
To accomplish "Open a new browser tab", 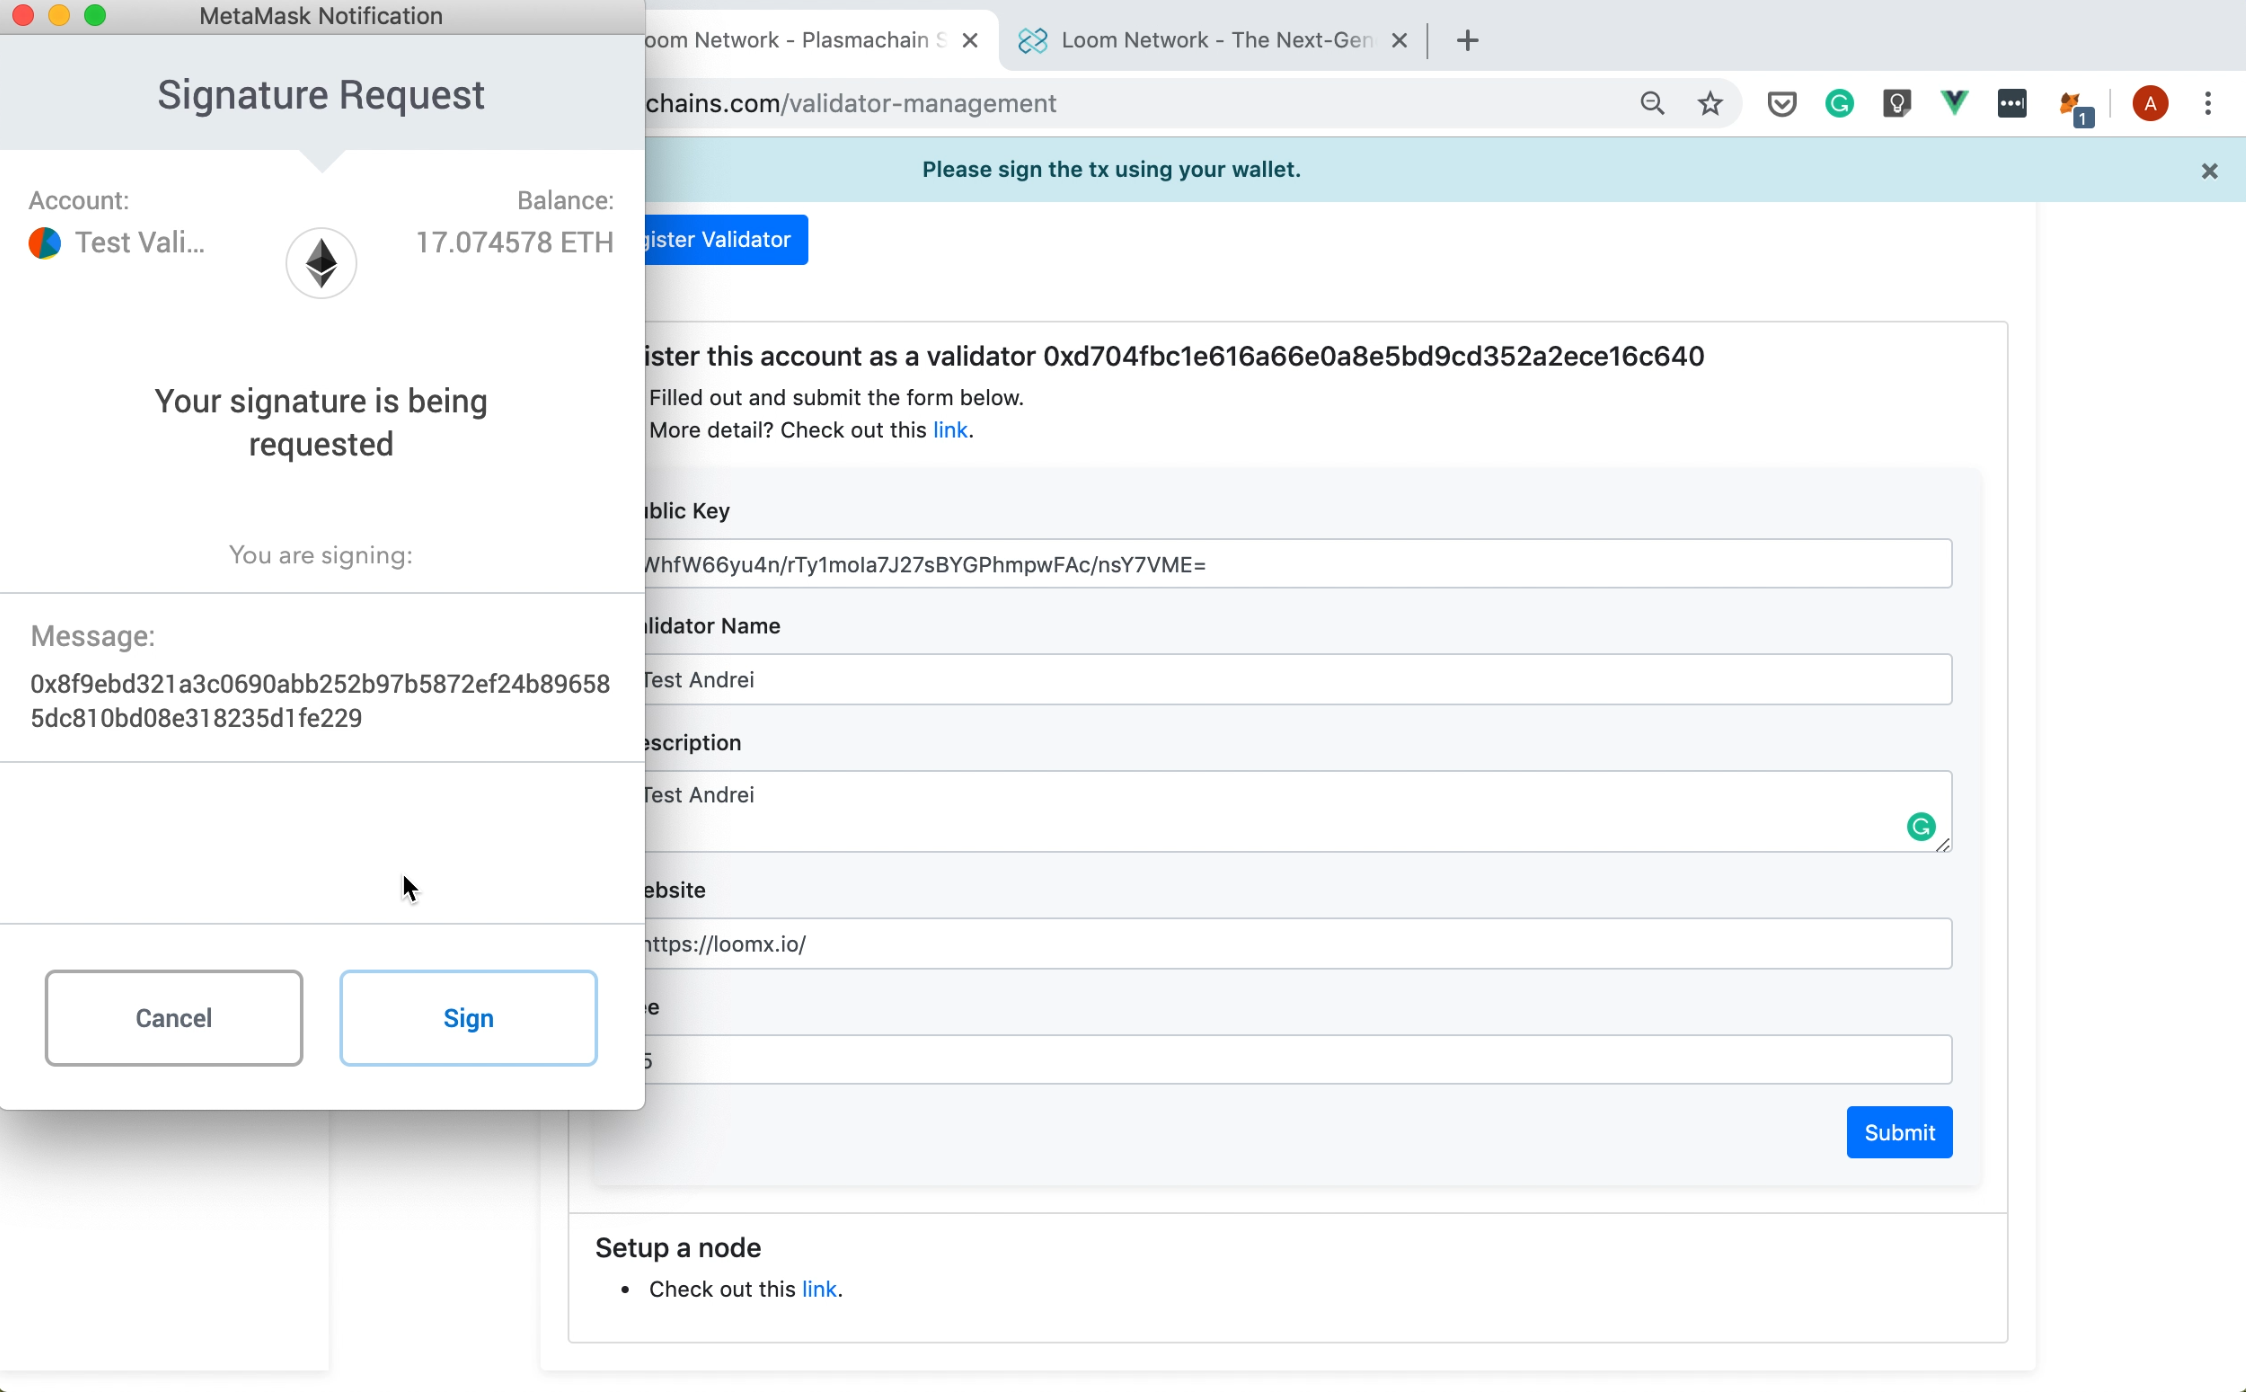I will point(1467,40).
